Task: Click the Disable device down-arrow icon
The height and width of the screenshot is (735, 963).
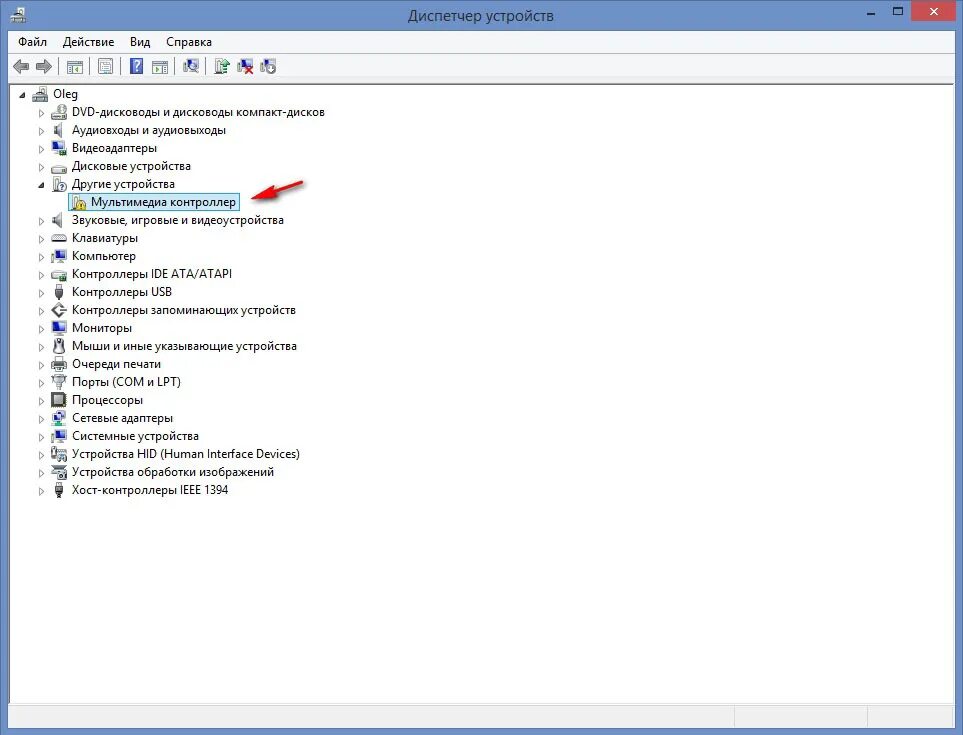Action: point(268,66)
